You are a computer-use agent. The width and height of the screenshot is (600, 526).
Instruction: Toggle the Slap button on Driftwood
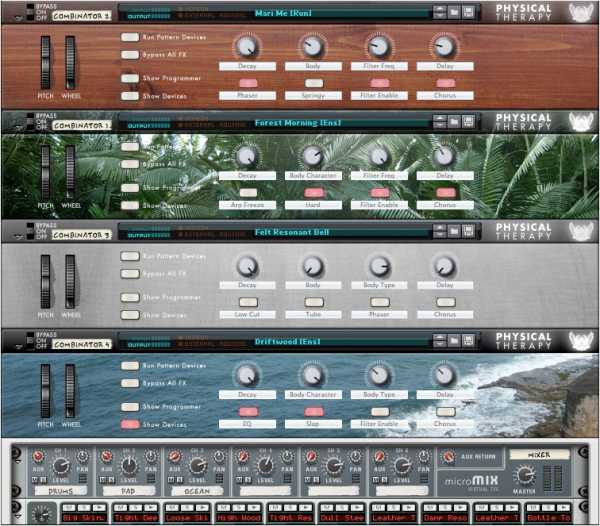pyautogui.click(x=314, y=412)
